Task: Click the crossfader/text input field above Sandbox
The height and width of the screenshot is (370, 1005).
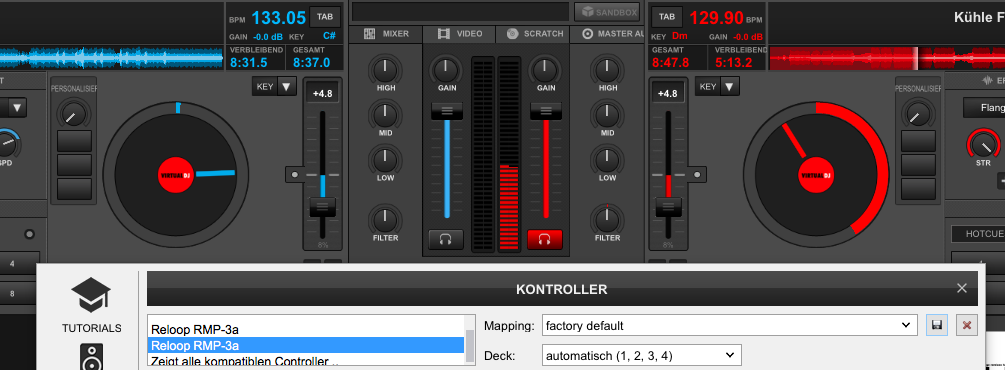Action: pyautogui.click(x=460, y=12)
